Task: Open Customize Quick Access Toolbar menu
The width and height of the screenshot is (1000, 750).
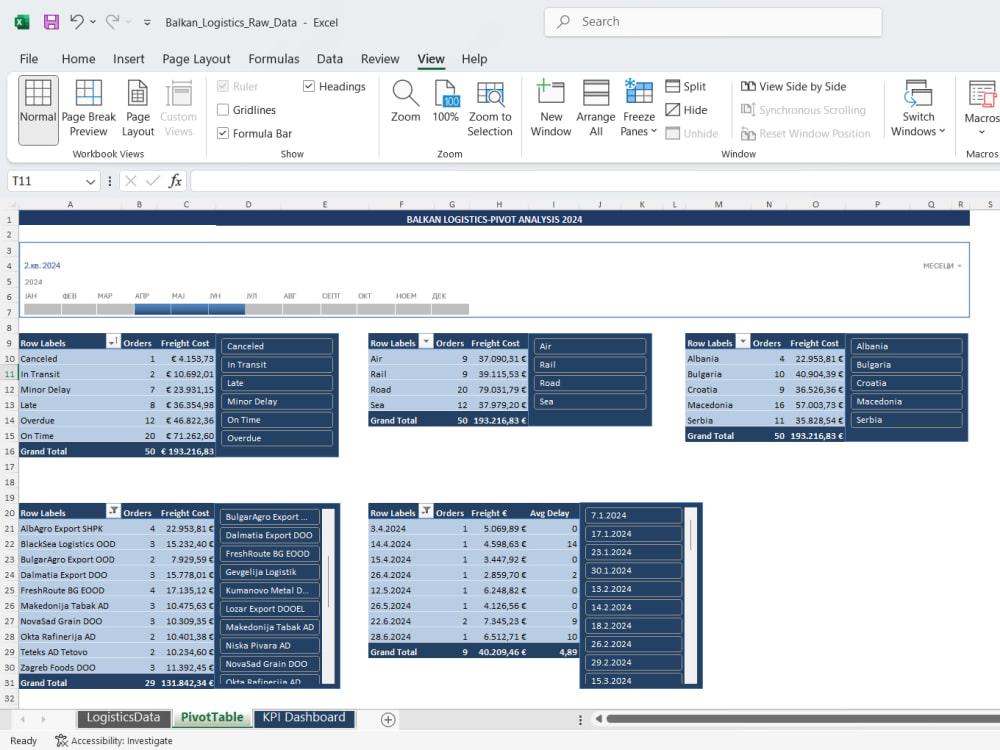Action: [x=147, y=22]
